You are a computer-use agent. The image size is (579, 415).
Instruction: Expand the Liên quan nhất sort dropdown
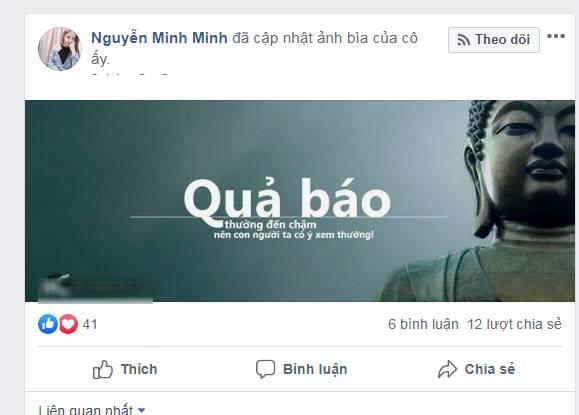coord(92,410)
